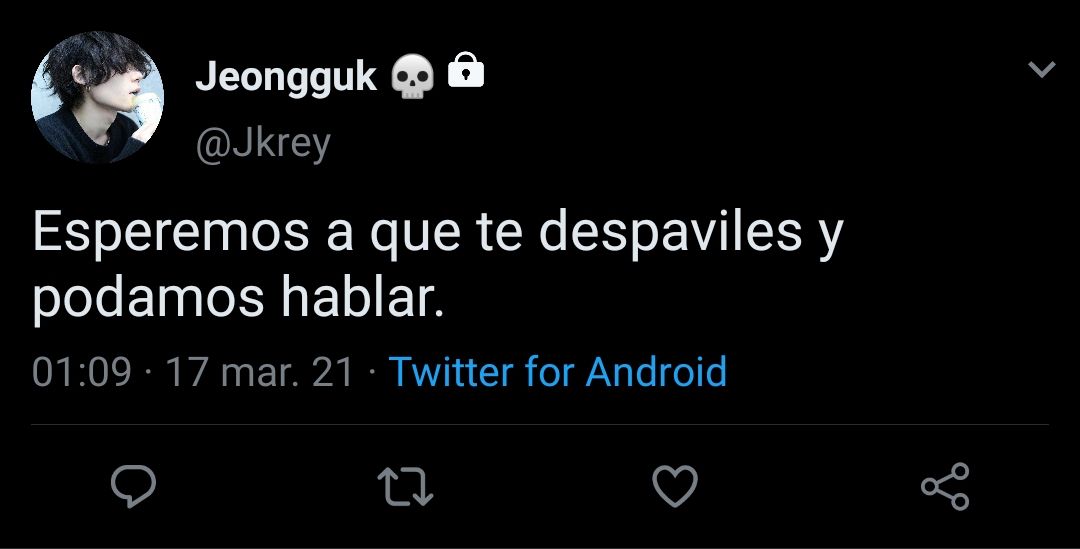This screenshot has height=549, width=1080.
Task: Like the tweet with the heart icon
Action: point(675,486)
